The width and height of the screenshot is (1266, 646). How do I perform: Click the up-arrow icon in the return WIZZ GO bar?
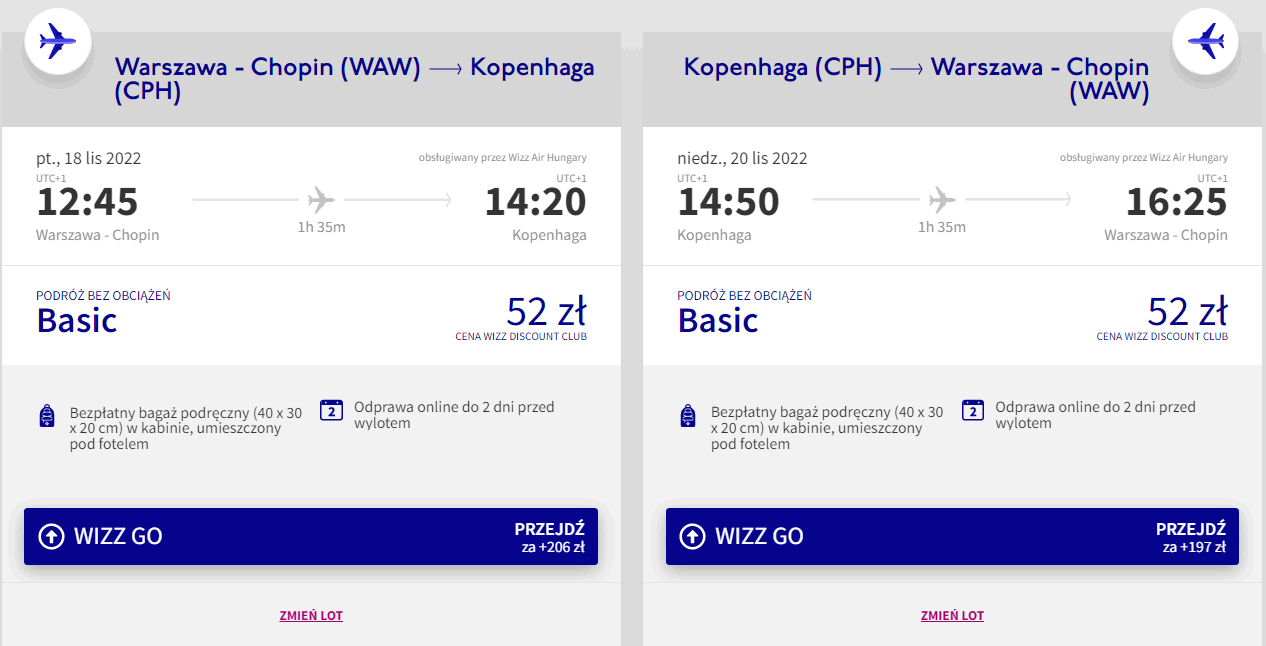click(x=691, y=536)
